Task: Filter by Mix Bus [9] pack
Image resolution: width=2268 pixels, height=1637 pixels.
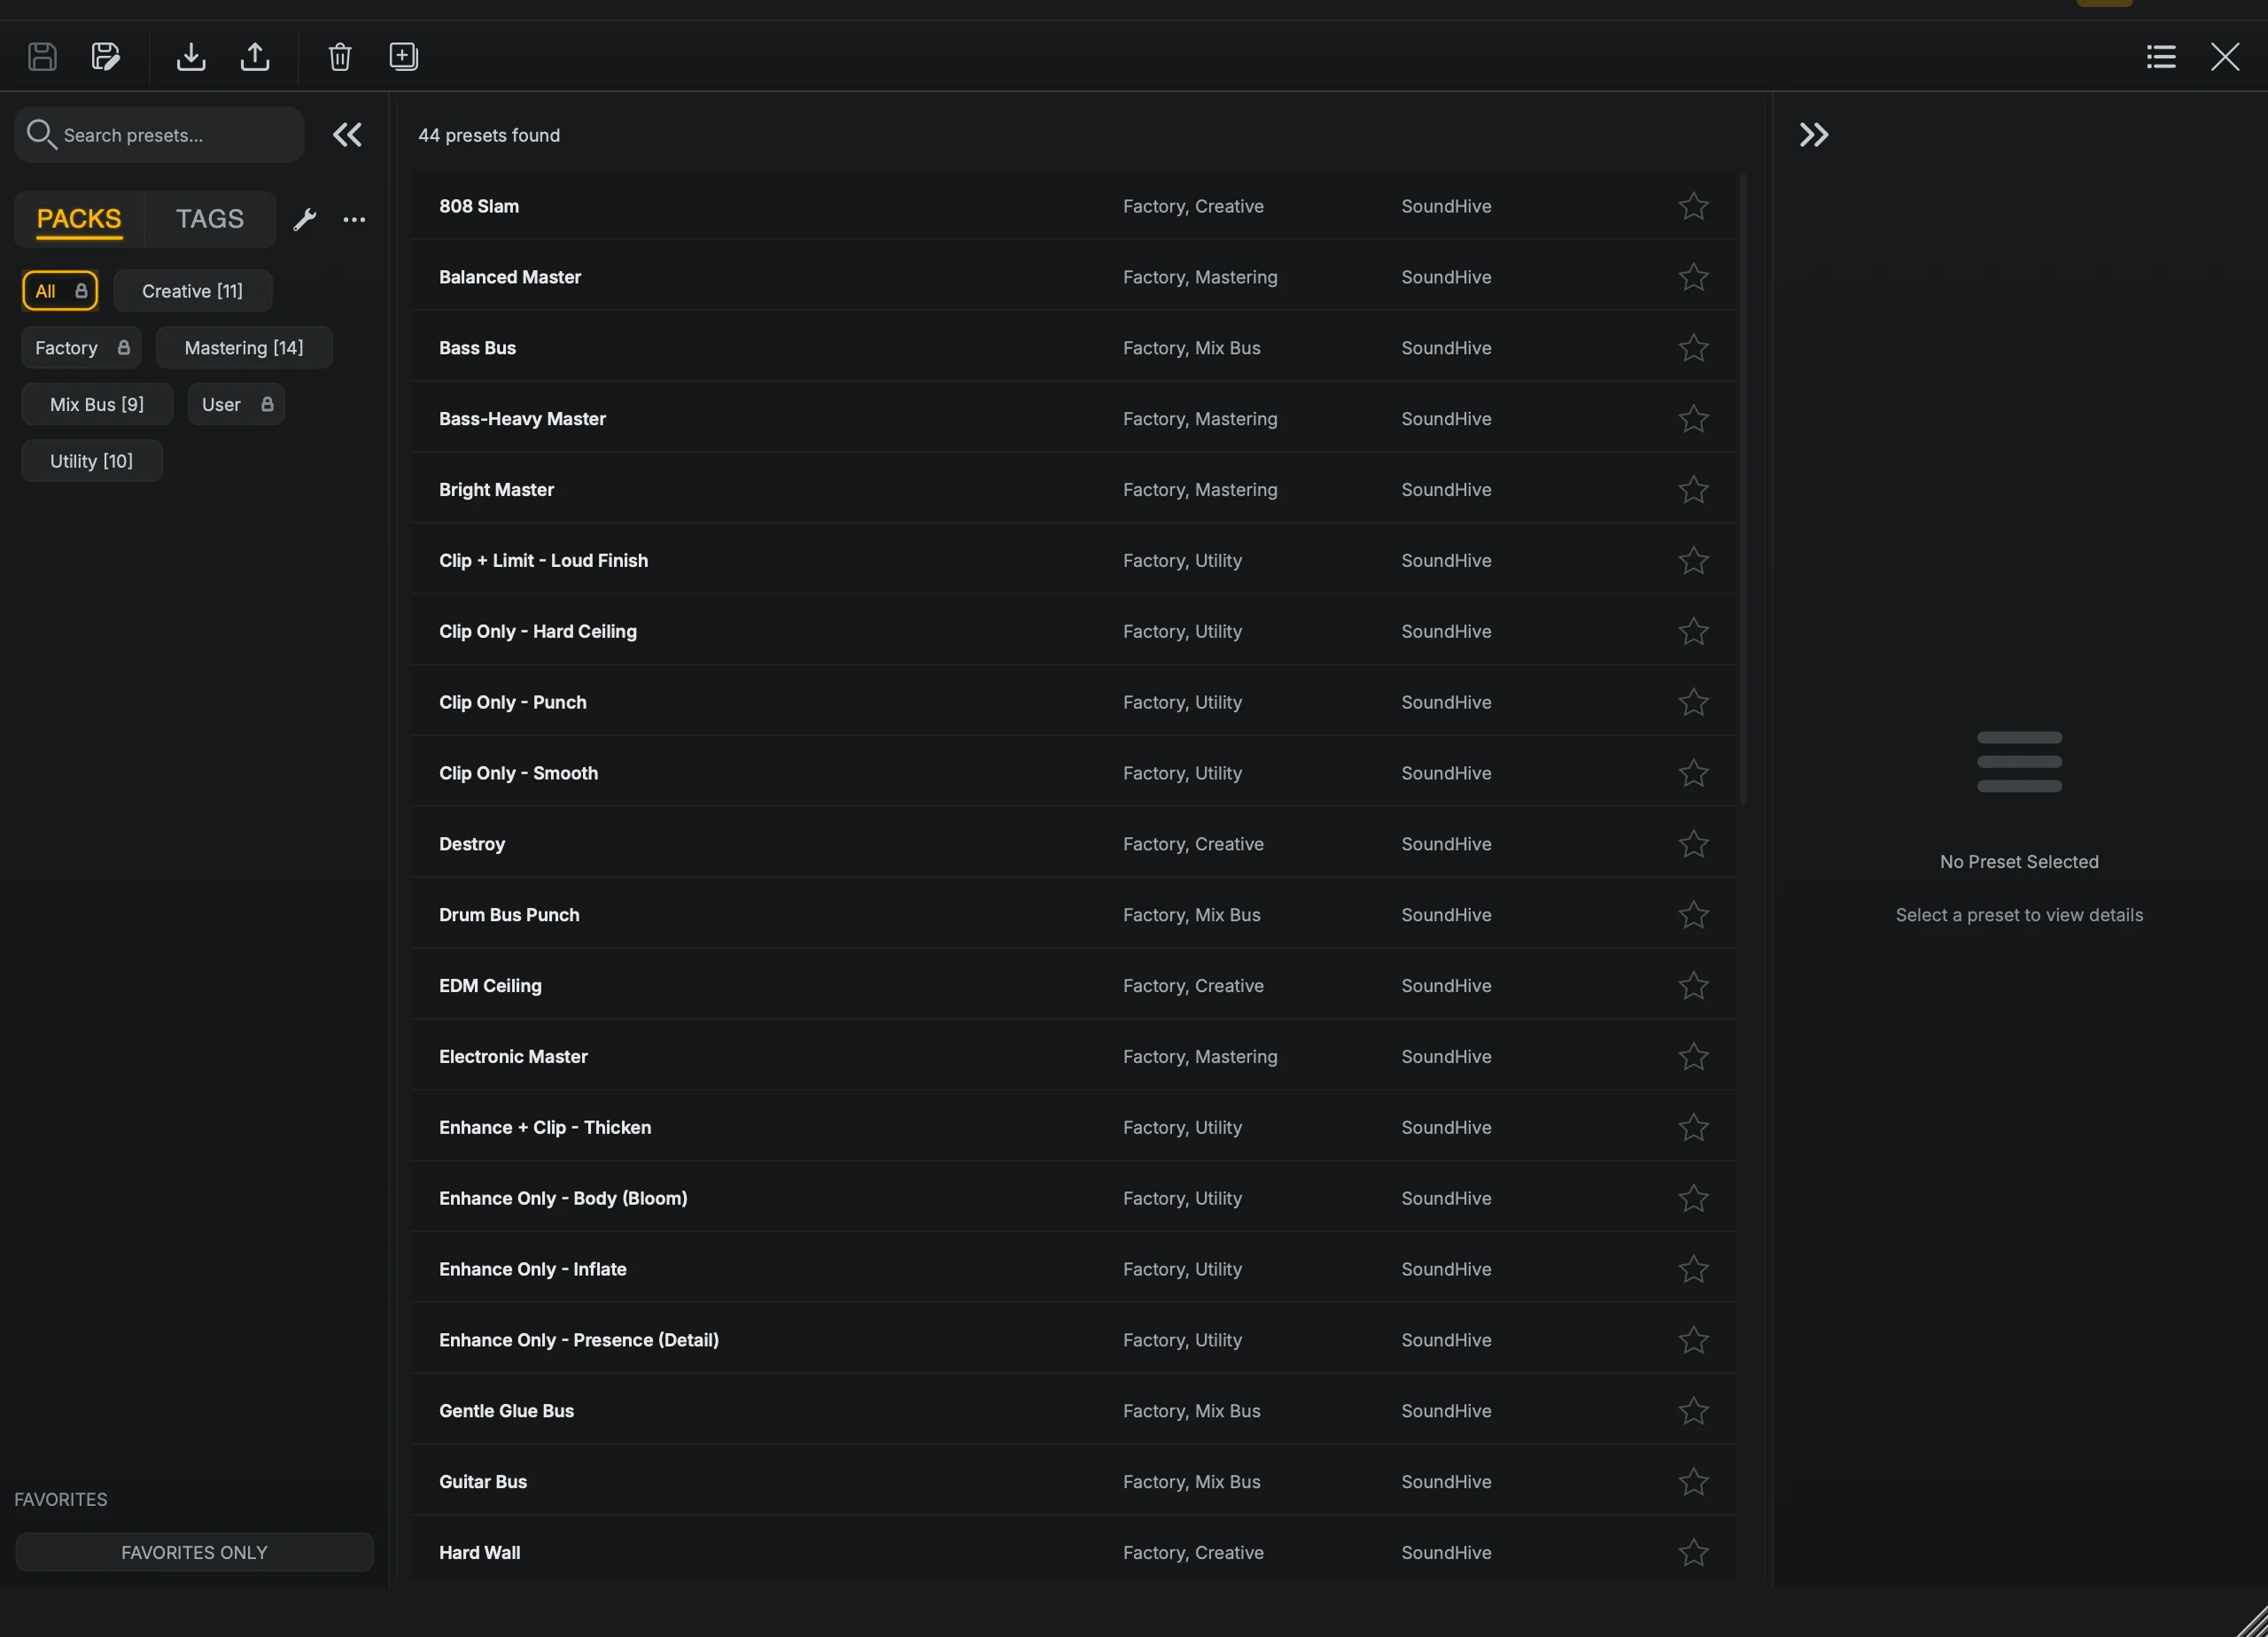Action: coord(97,404)
